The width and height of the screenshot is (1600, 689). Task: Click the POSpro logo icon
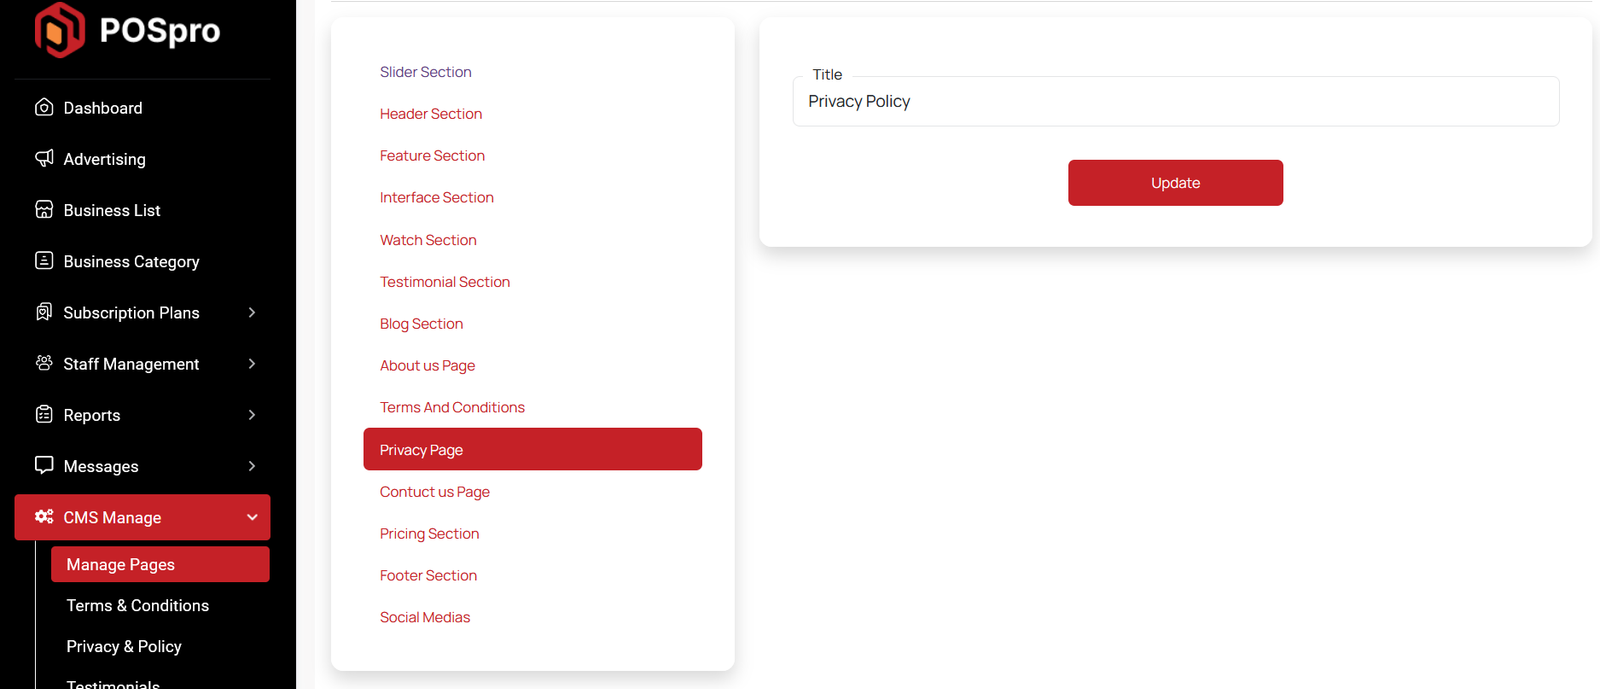coord(59,30)
